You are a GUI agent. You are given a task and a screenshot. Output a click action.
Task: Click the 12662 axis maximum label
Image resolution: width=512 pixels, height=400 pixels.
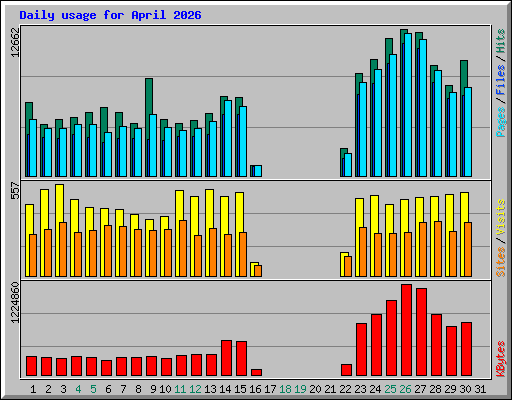pos(15,42)
